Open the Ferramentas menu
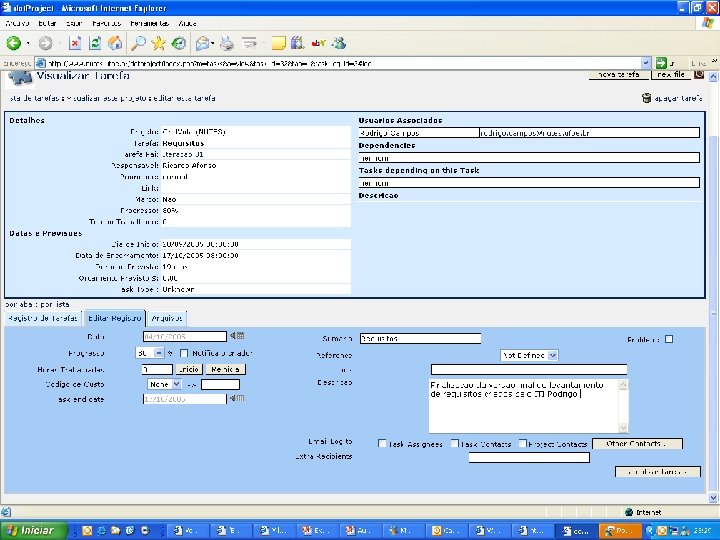Screen dimensions: 720x540 pos(150,23)
